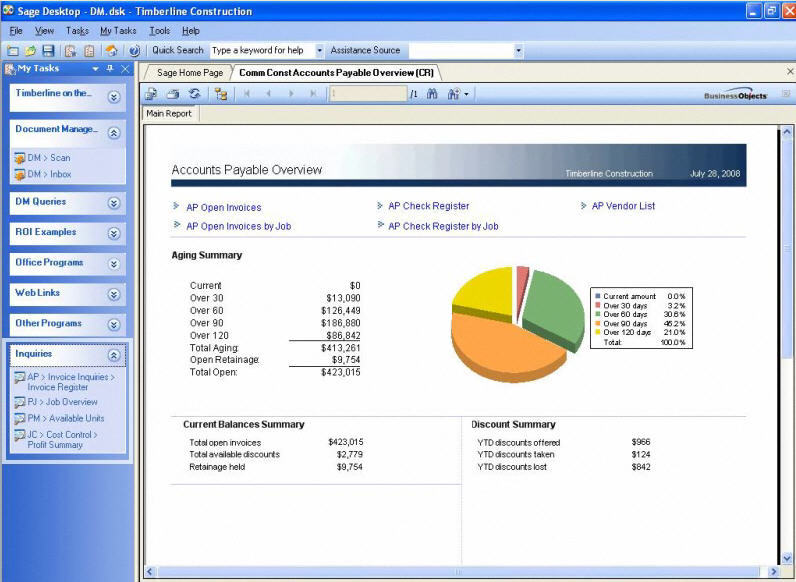Open the File menu

[16, 31]
